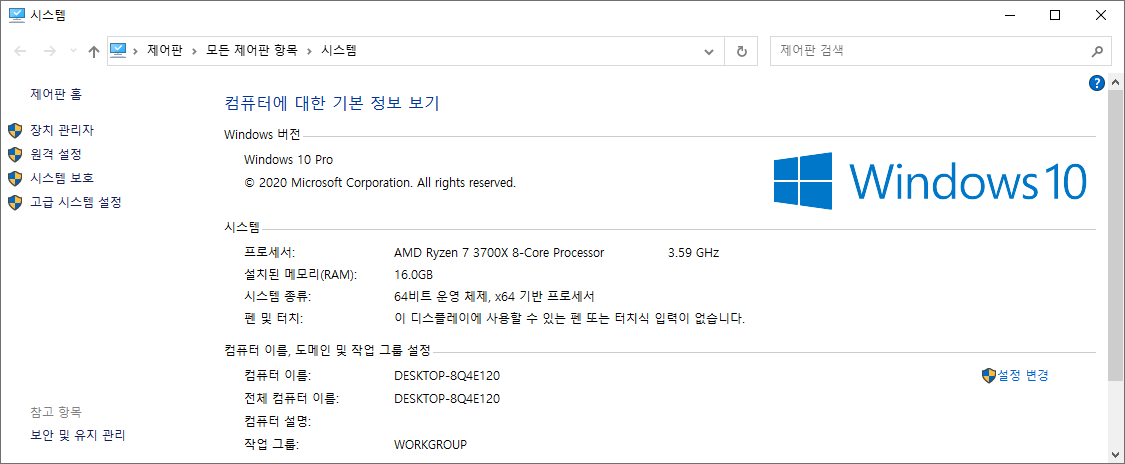Click the WORKGROUP value
Image resolution: width=1125 pixels, height=464 pixels.
430,445
